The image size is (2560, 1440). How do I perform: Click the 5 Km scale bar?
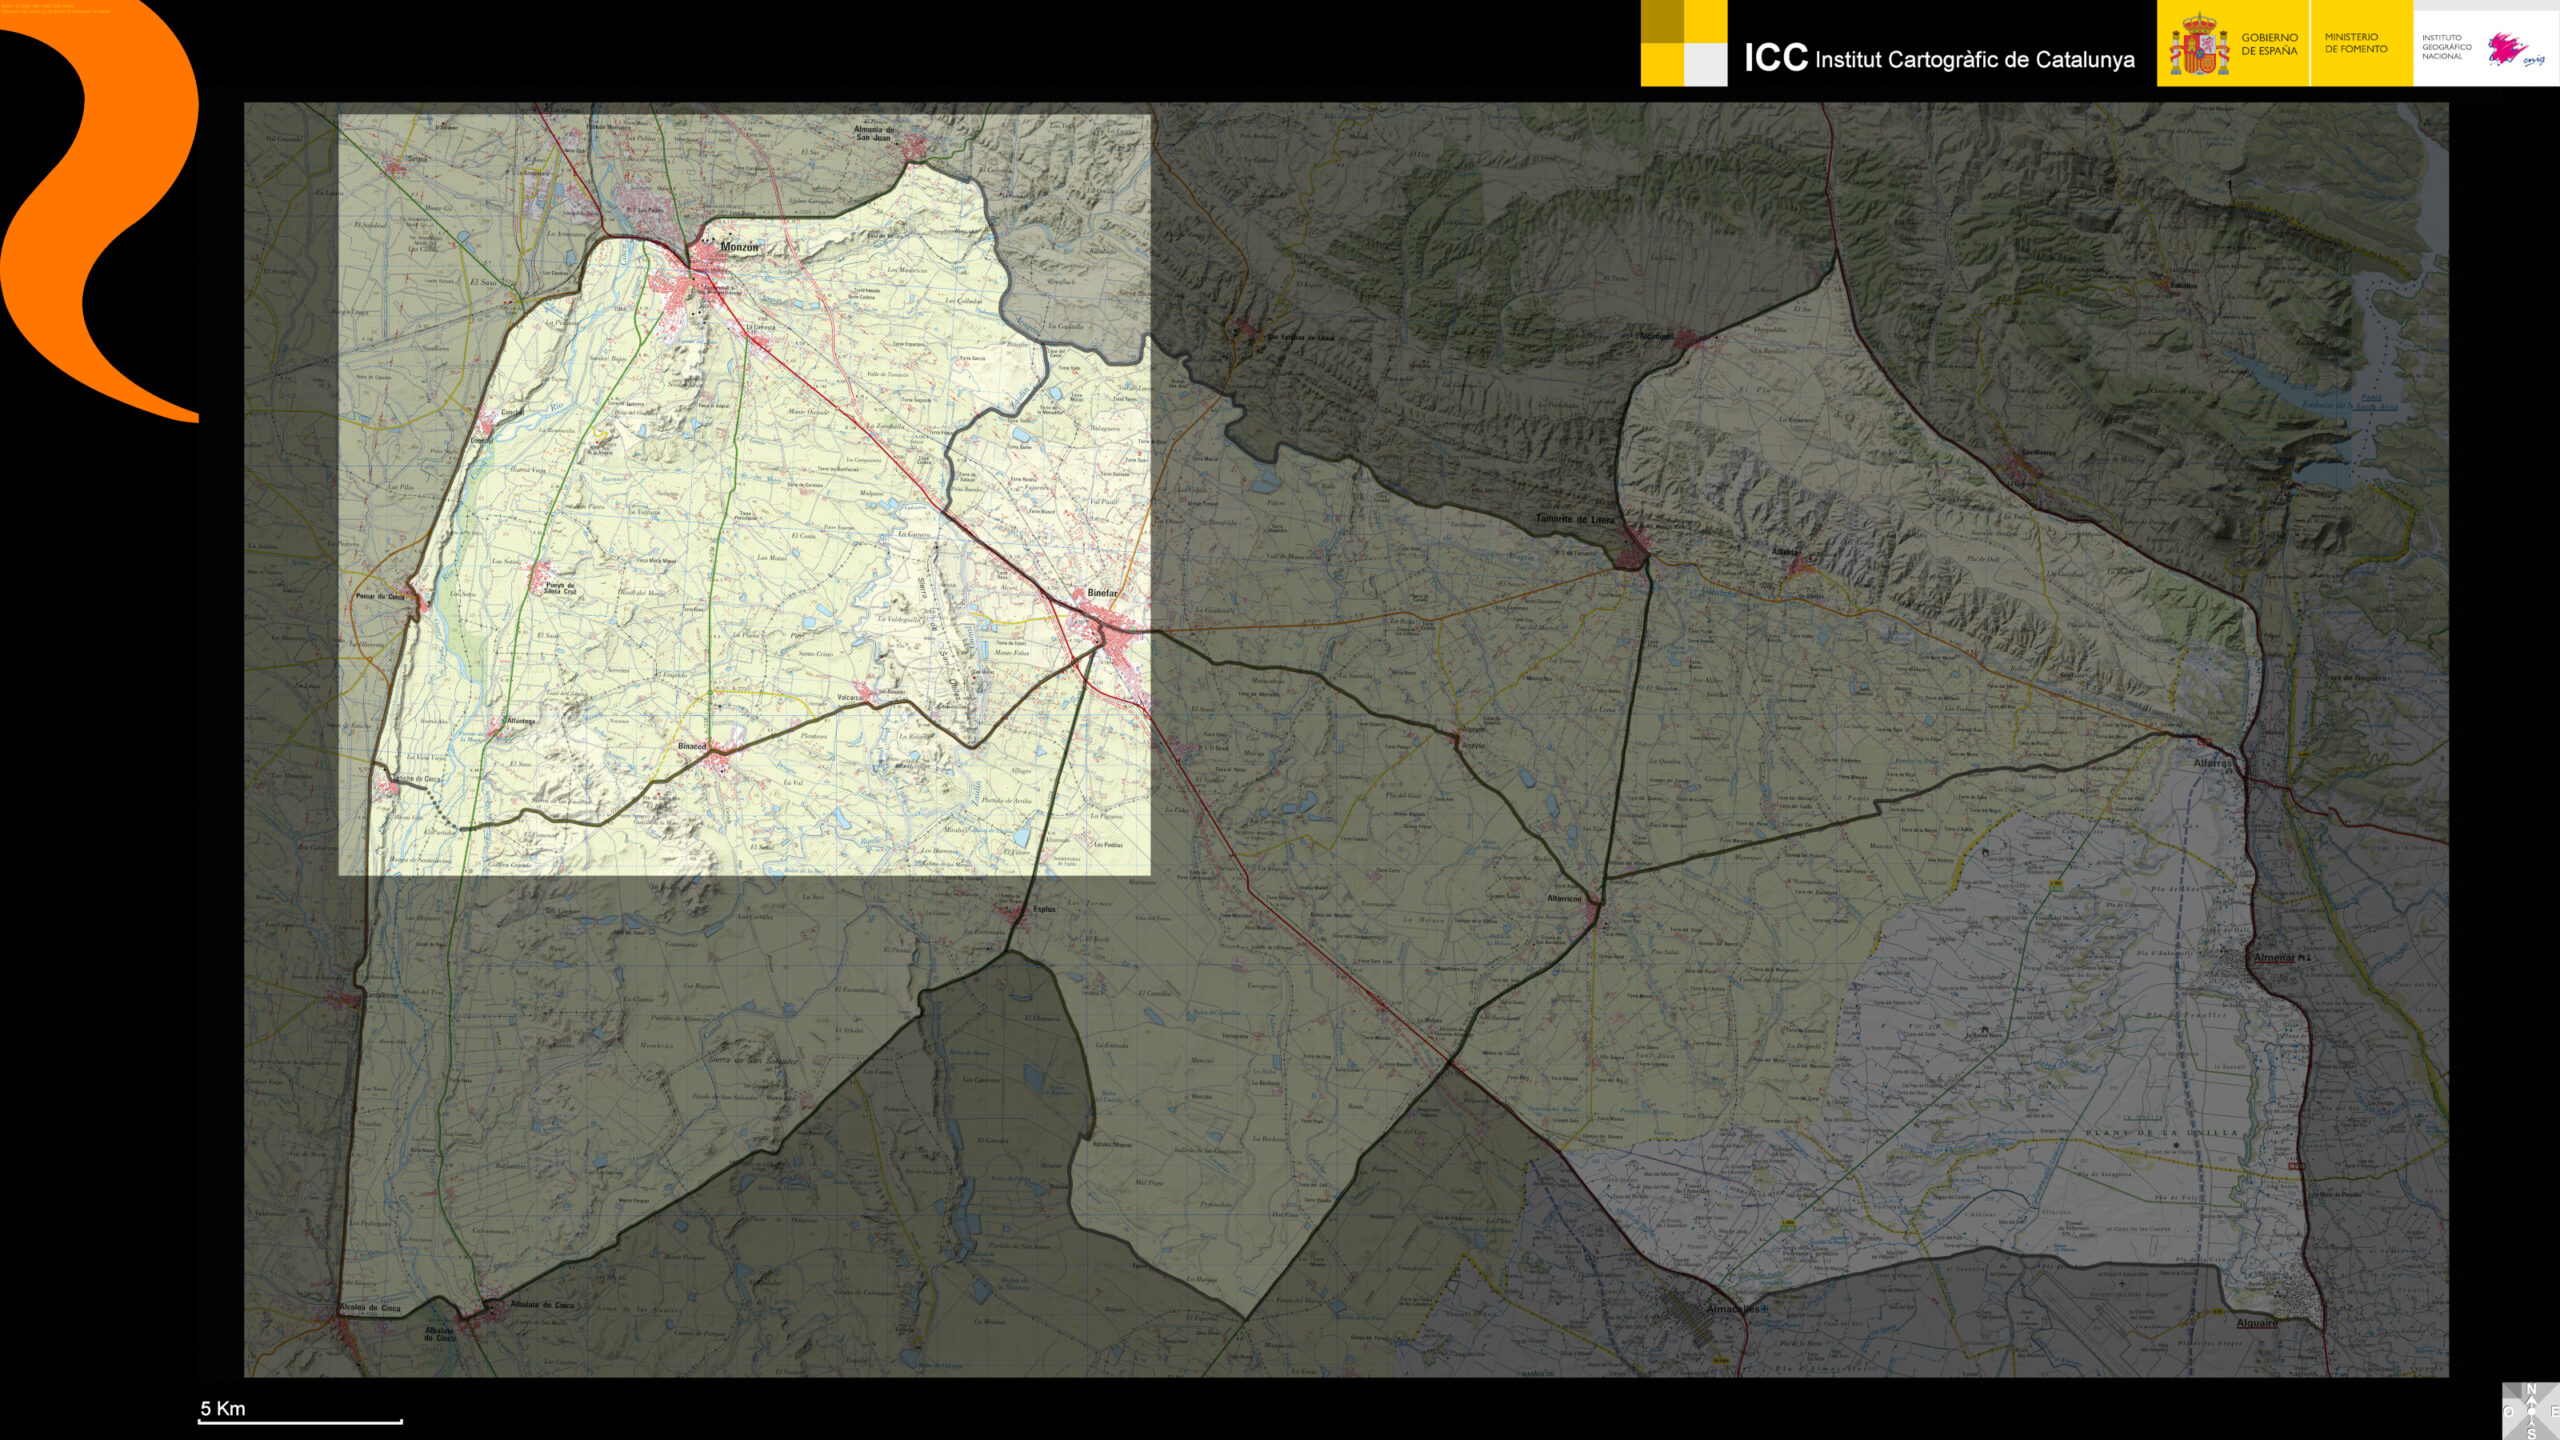coord(300,1419)
